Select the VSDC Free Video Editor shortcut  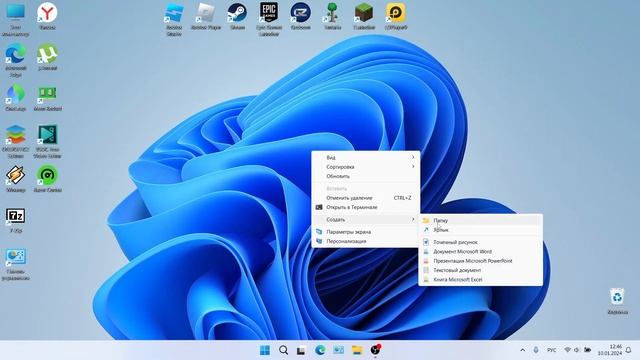coord(47,141)
